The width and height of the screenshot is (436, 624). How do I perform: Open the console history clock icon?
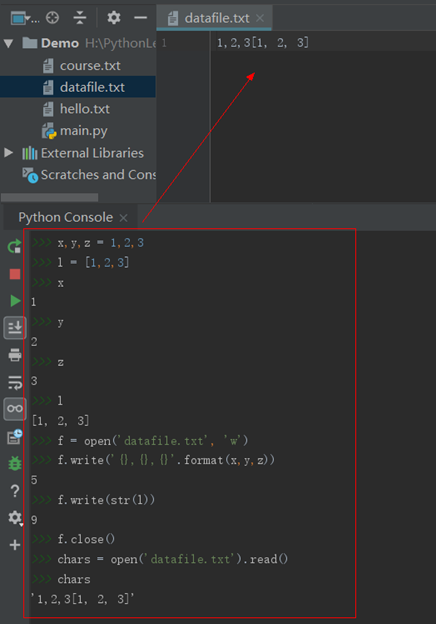pos(15,437)
